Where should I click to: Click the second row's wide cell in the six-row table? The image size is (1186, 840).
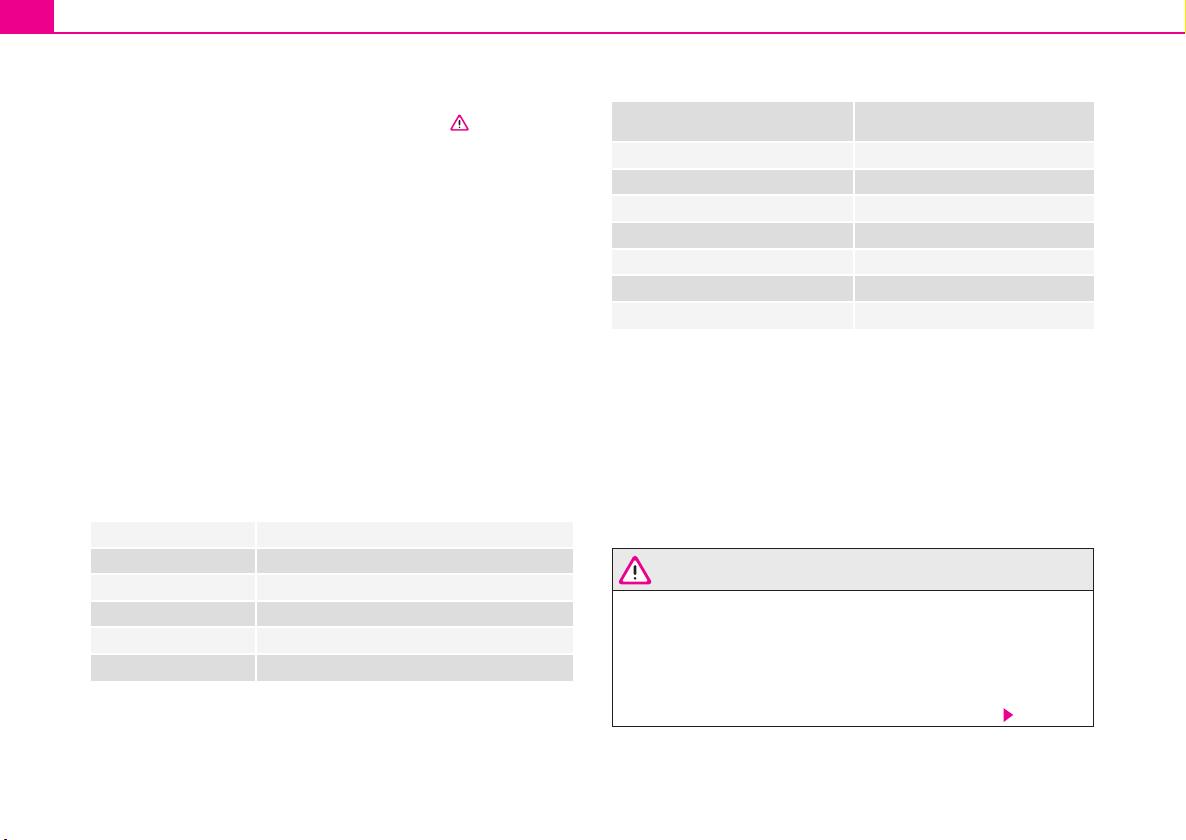point(414,560)
